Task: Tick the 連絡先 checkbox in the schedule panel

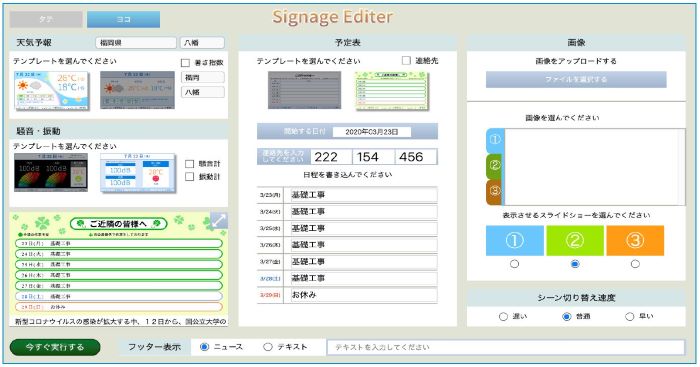Action: [x=406, y=60]
